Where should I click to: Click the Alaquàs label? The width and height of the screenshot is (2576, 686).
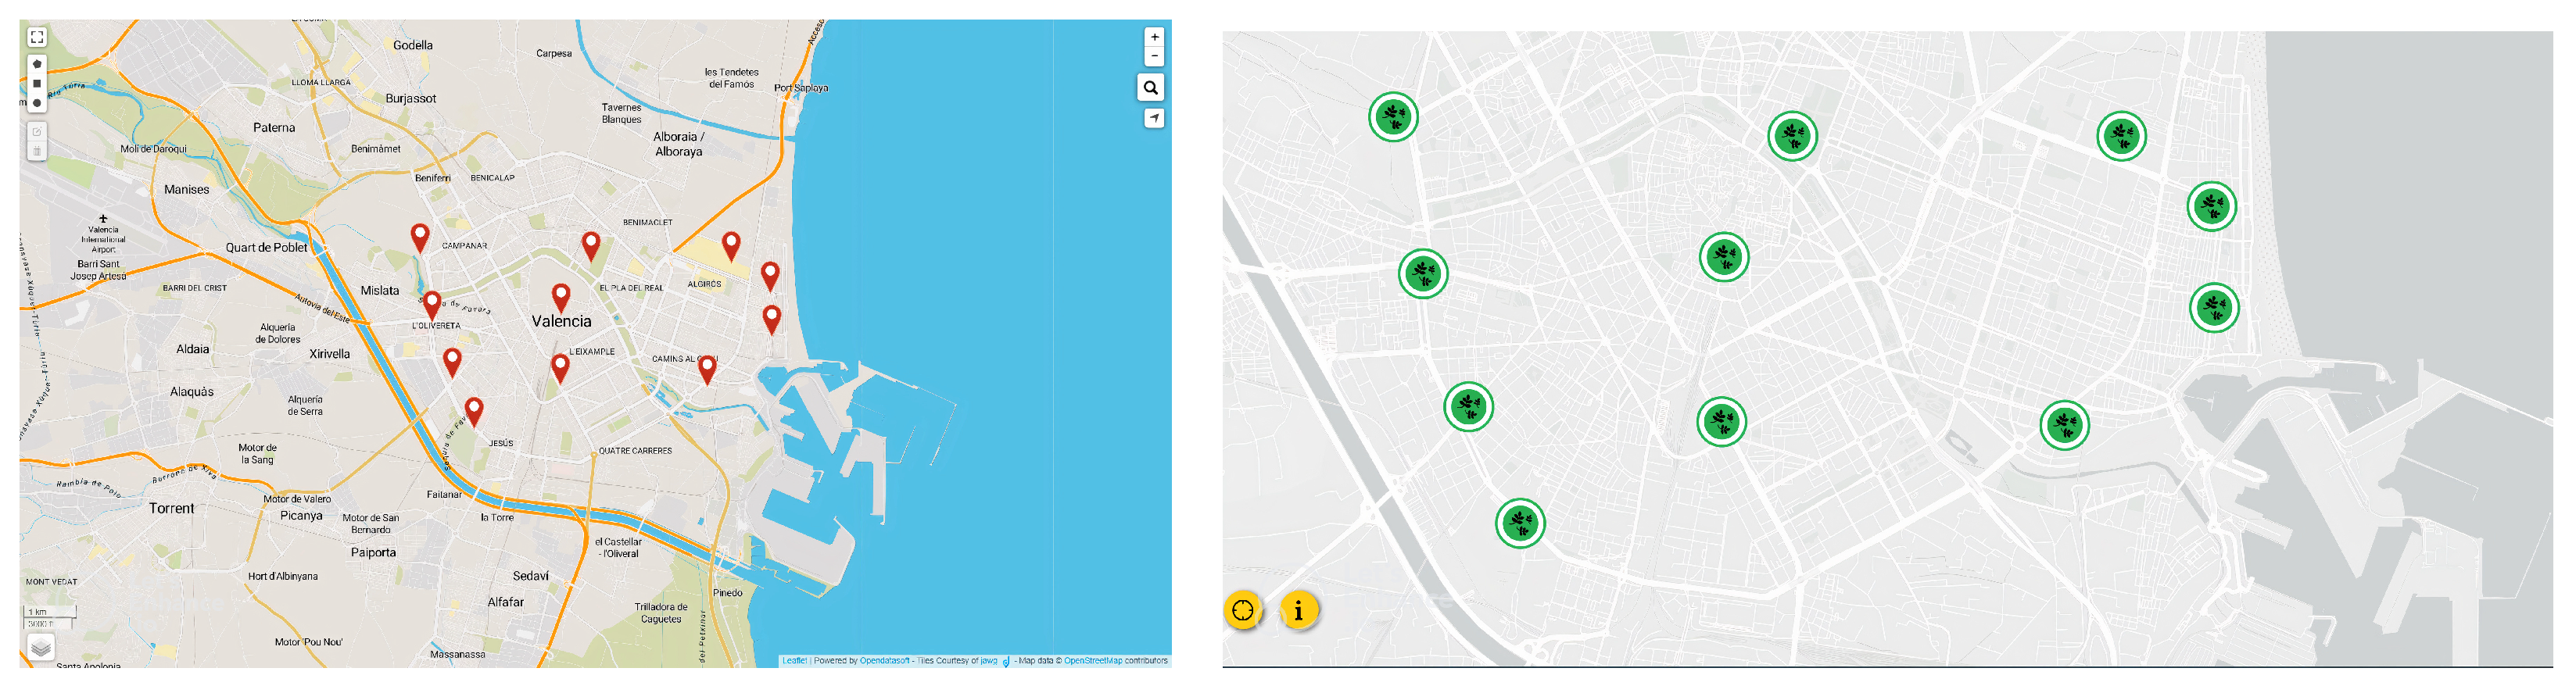click(192, 392)
